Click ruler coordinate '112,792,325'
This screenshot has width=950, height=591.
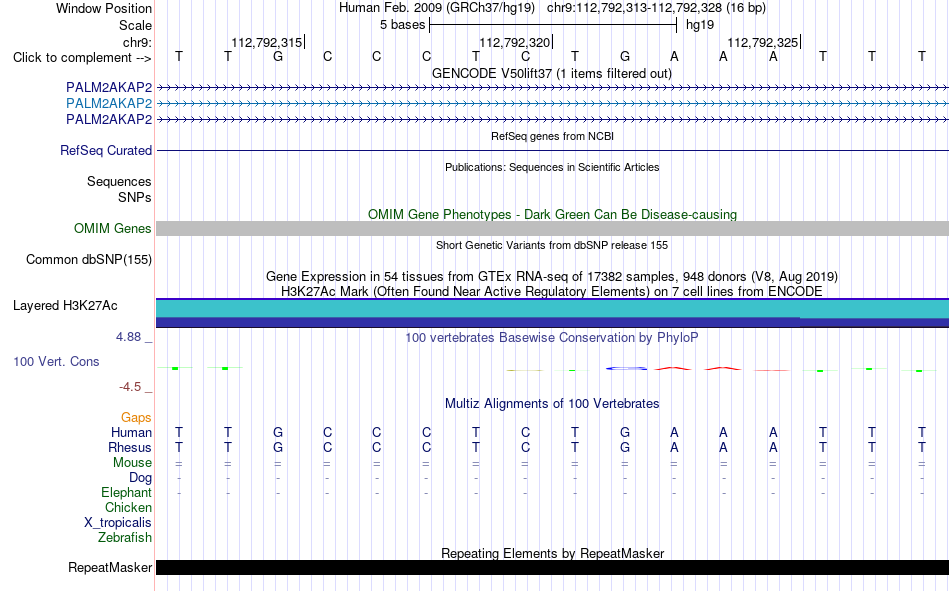click(763, 42)
